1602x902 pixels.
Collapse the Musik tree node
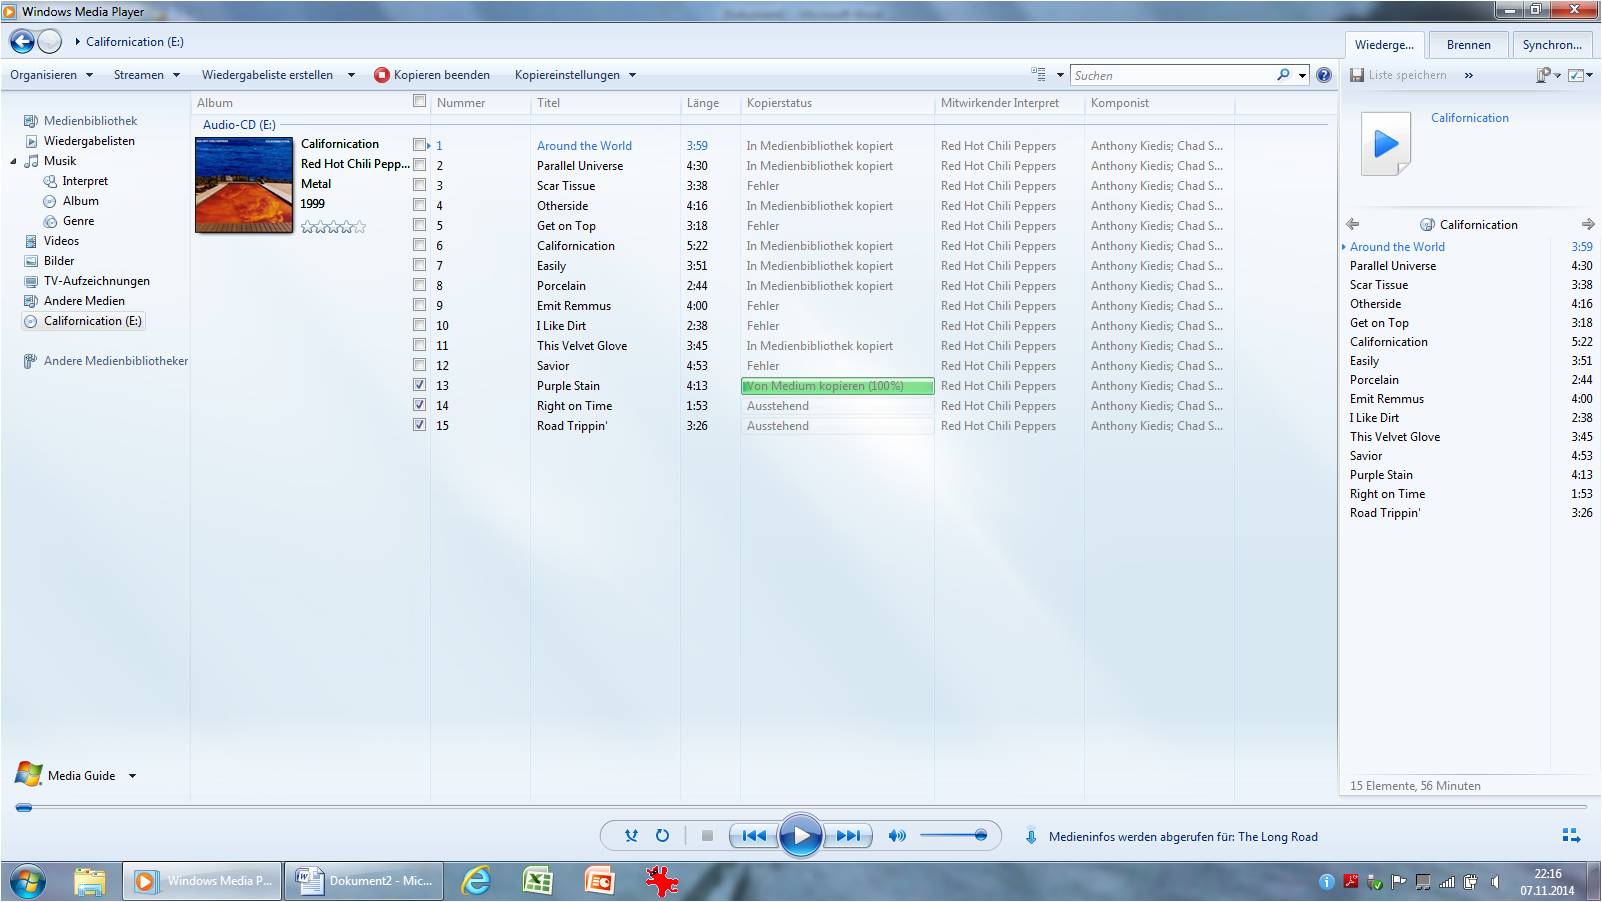14,161
